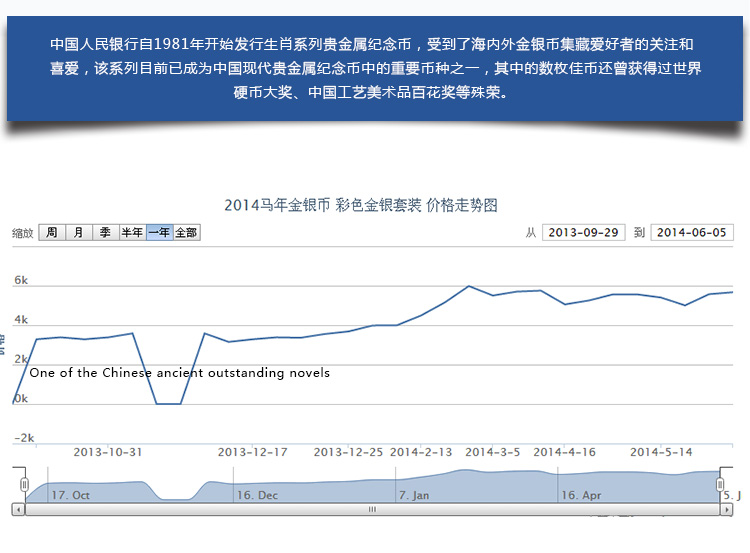Switch zoom range to 半年 (half year)
This screenshot has width=750, height=553.
pos(132,232)
